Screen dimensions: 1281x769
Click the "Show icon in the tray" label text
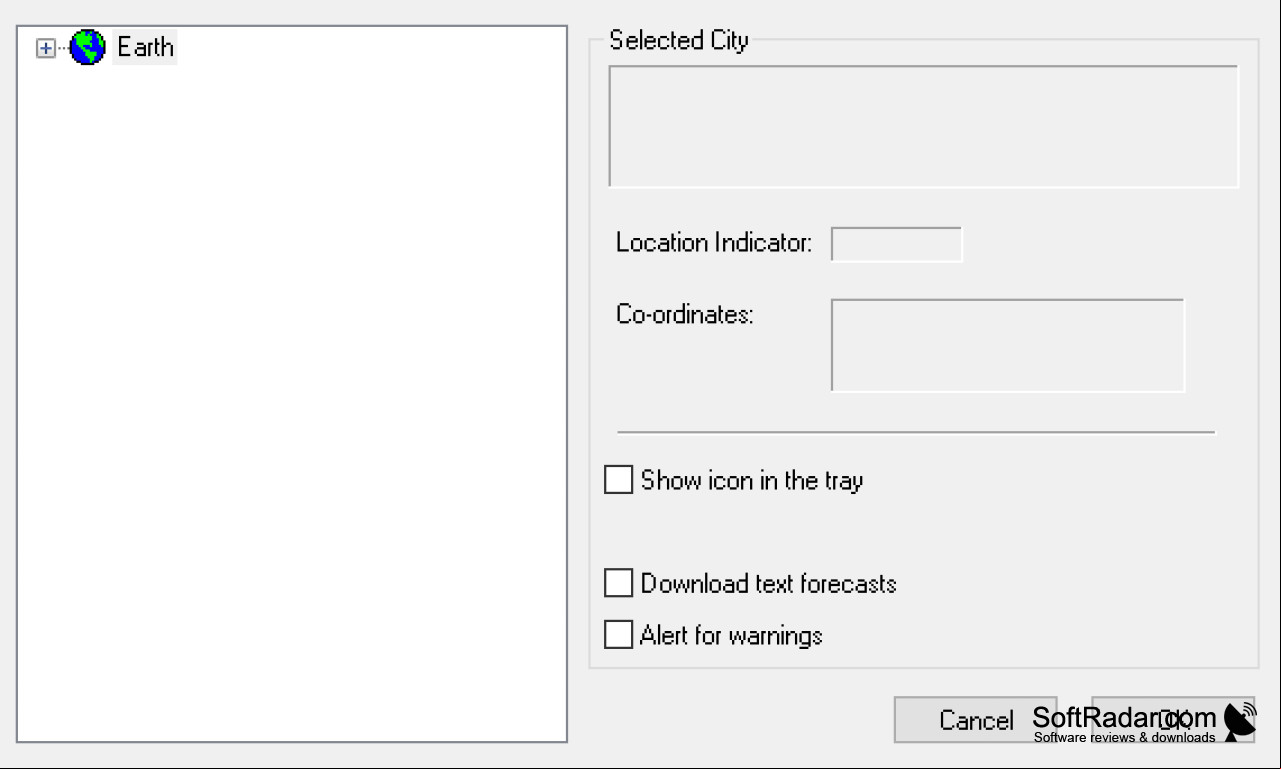tap(752, 481)
